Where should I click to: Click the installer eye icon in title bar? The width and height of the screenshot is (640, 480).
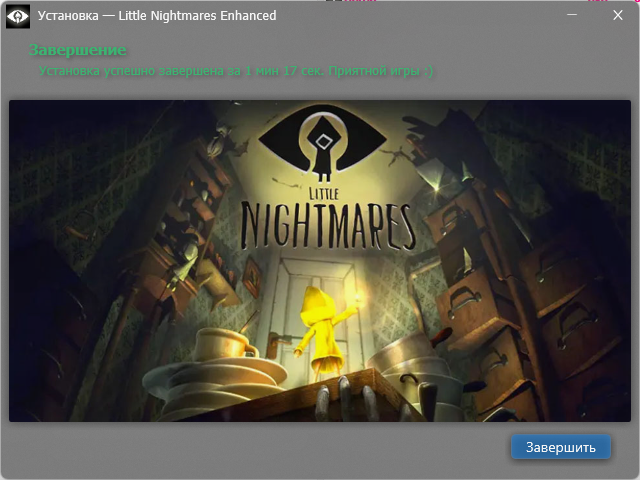[x=18, y=16]
